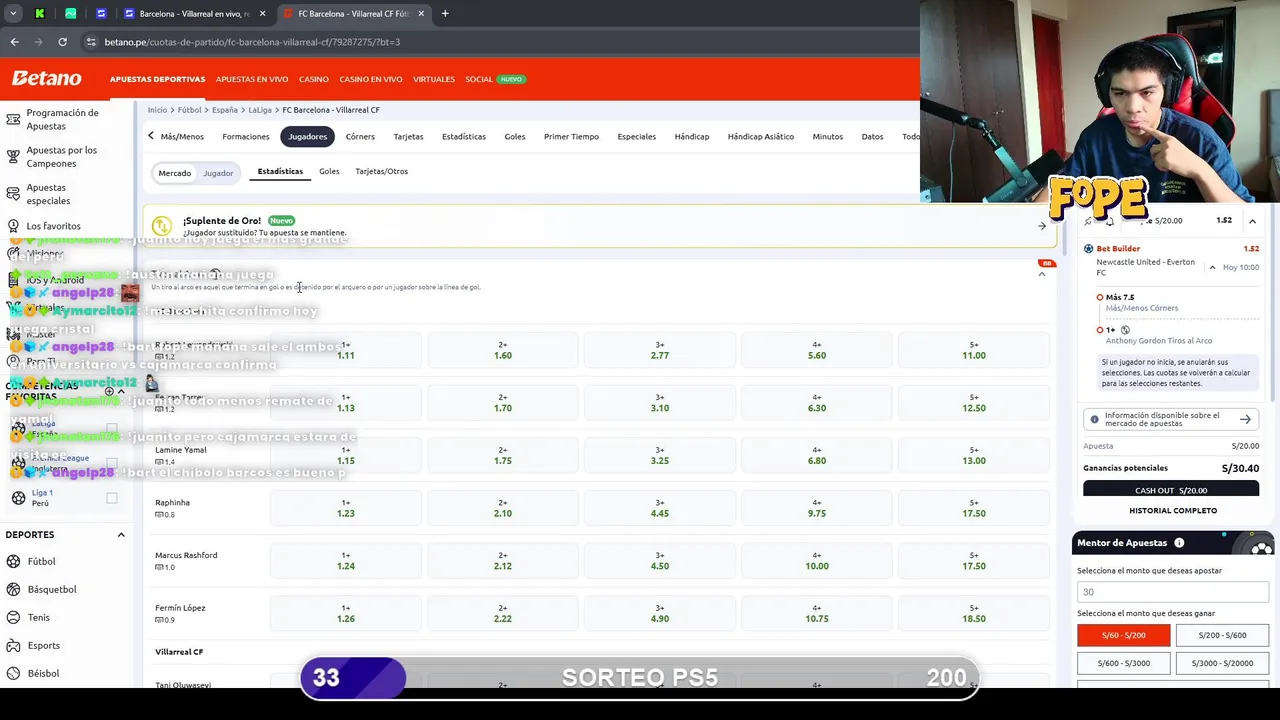Click the browser address bar URL
This screenshot has width=1280, height=720.
pos(252,42)
